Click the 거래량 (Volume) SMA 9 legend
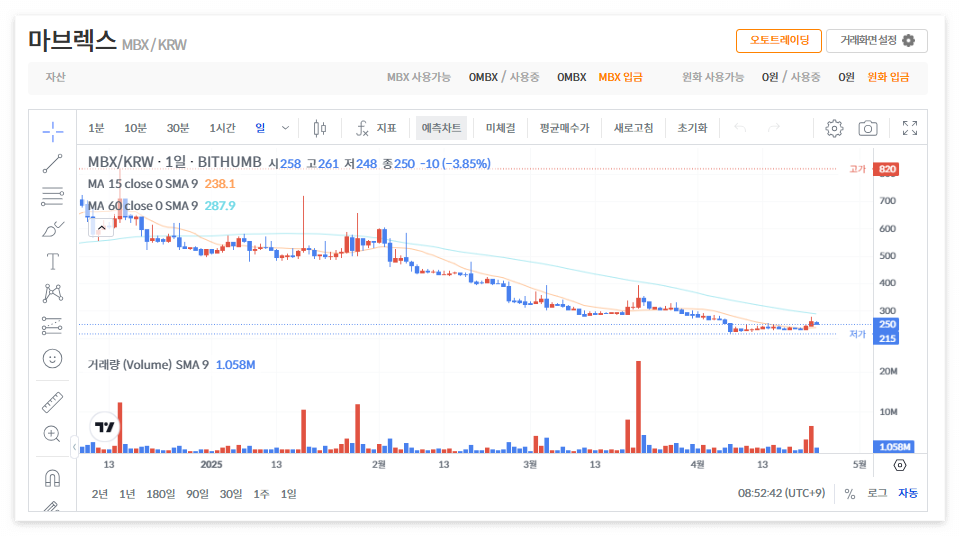The image size is (960, 536). point(148,365)
